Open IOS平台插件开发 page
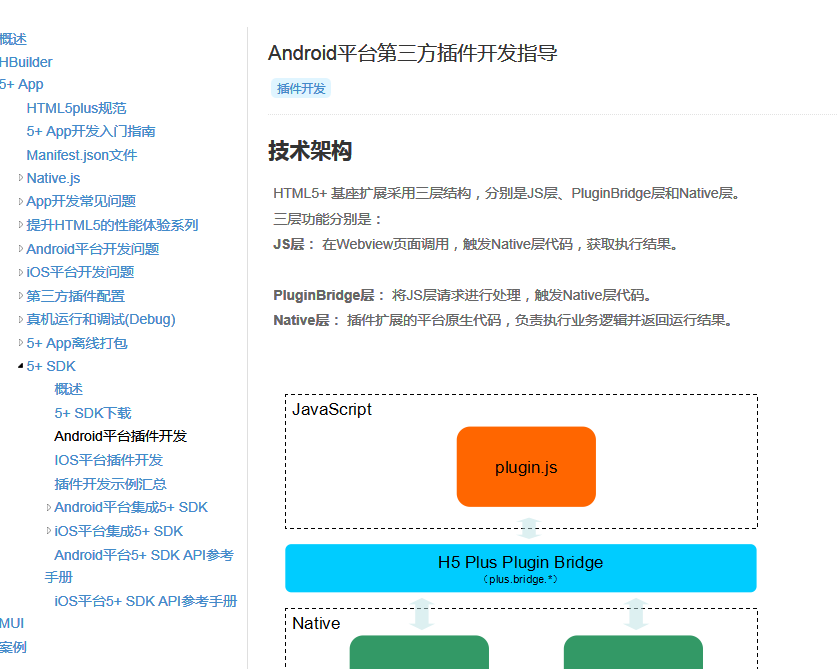The height and width of the screenshot is (669, 837). (x=108, y=460)
